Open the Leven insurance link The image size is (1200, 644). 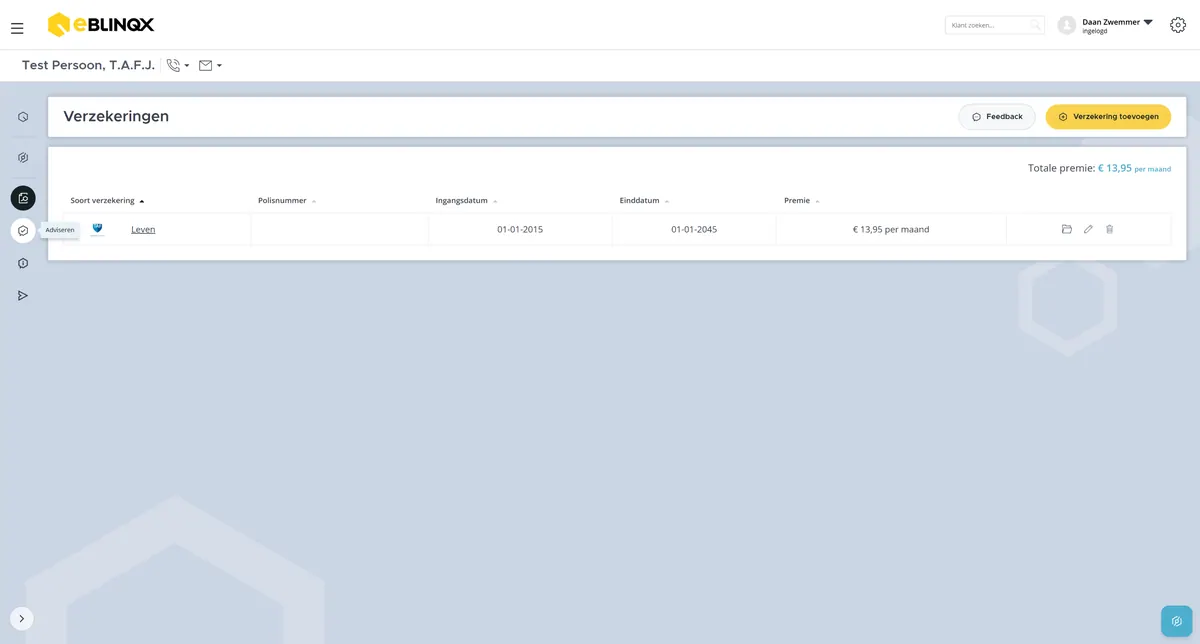pos(143,229)
